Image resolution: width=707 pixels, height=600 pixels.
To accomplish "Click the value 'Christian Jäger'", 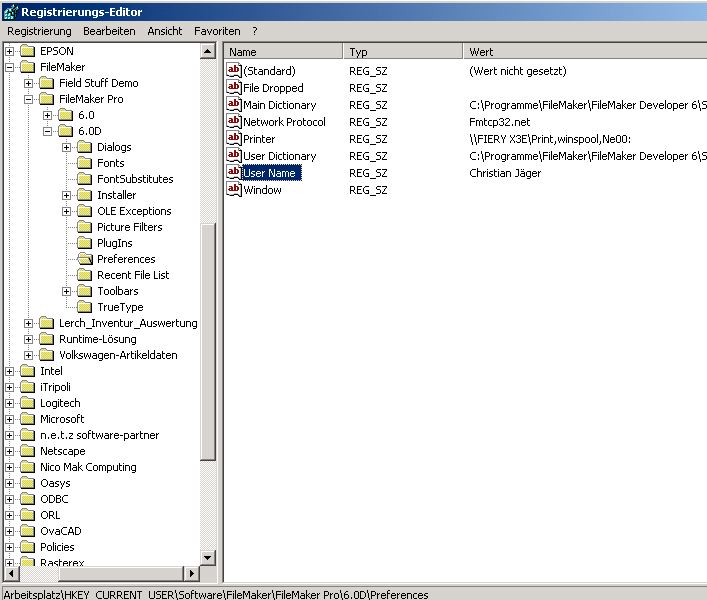I will click(505, 173).
